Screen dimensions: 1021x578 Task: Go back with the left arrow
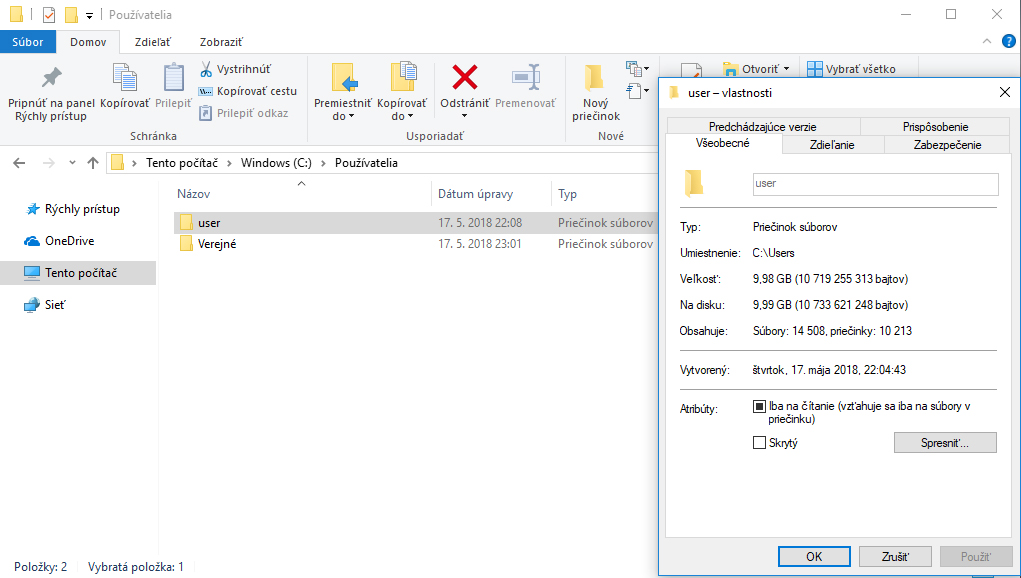pos(20,163)
